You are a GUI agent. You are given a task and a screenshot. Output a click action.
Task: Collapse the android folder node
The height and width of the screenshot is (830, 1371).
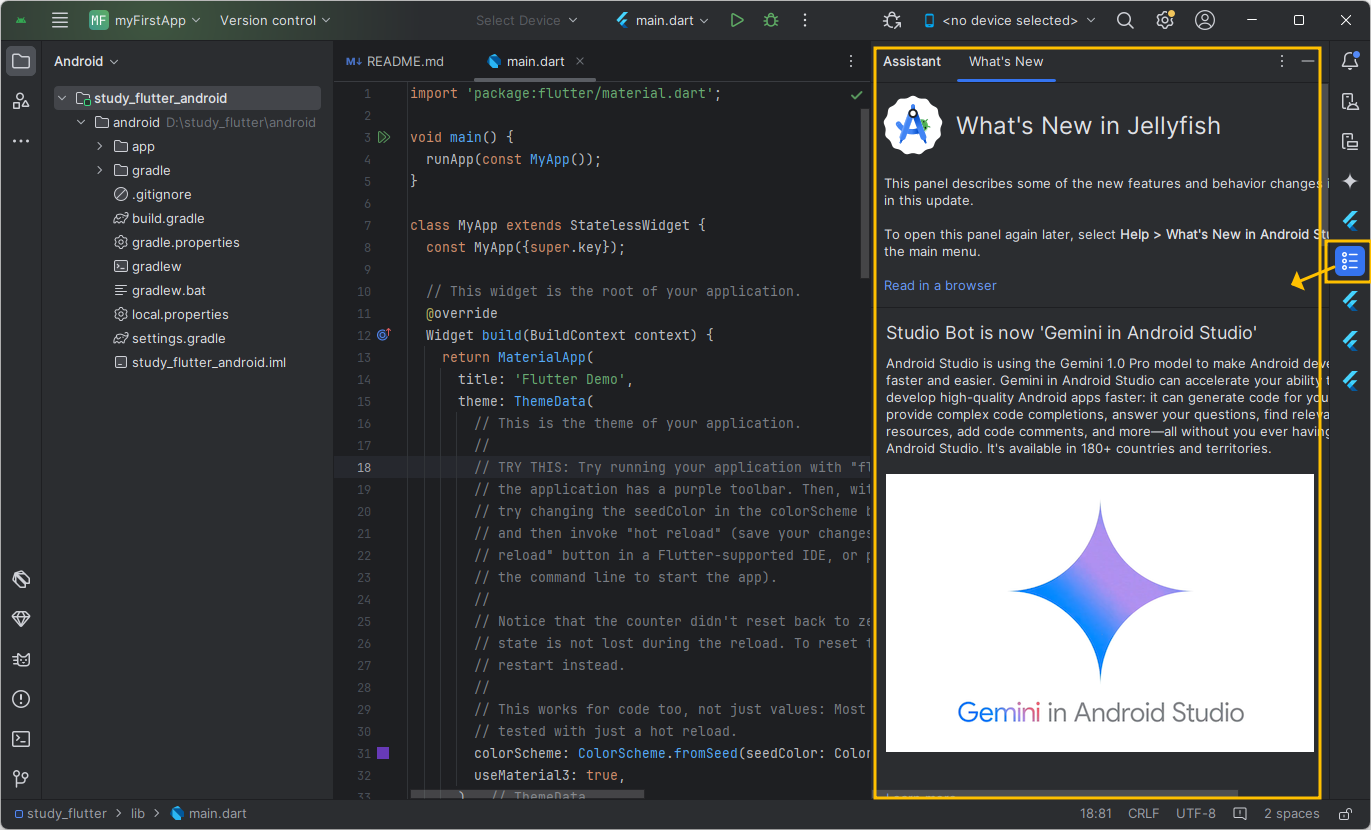[x=81, y=122]
